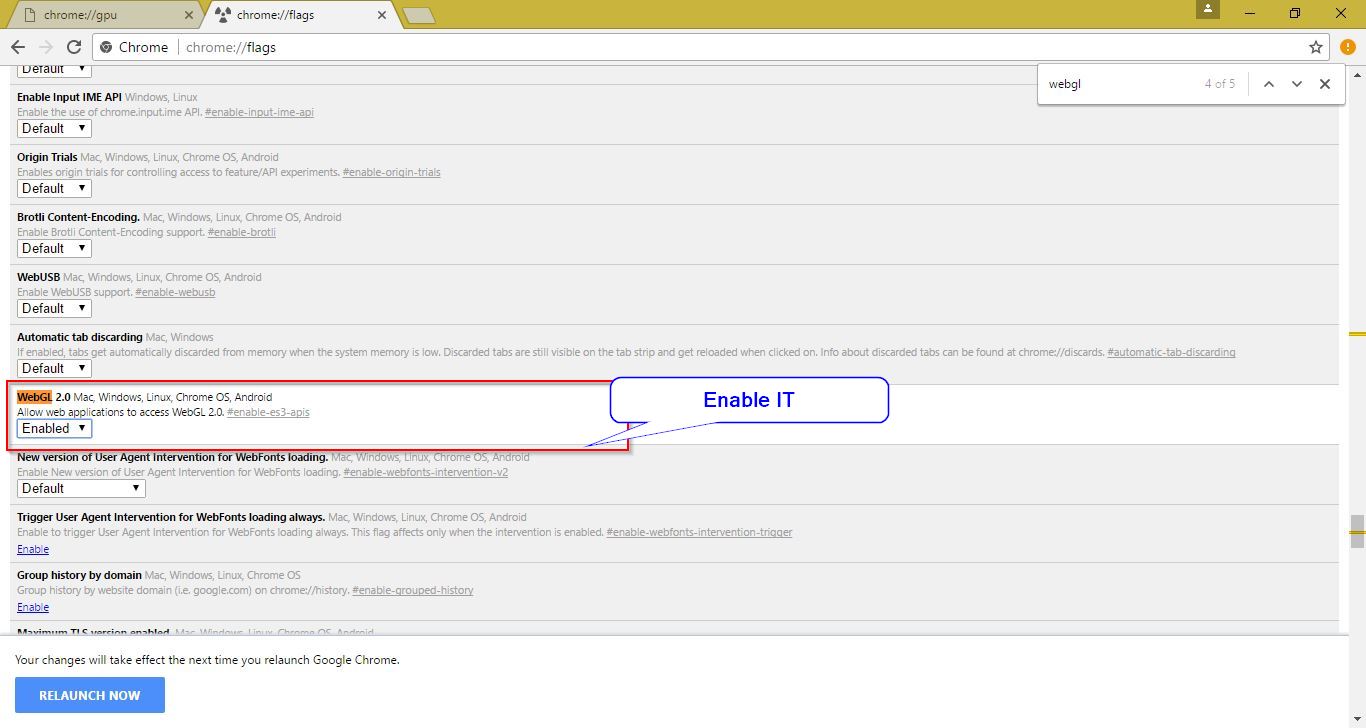Open the Chrome profile avatar button

[1210, 9]
